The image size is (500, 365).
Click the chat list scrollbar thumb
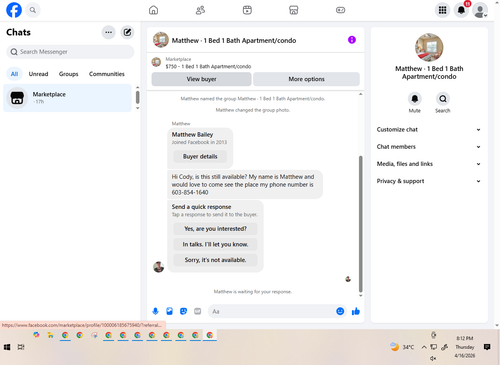137,97
